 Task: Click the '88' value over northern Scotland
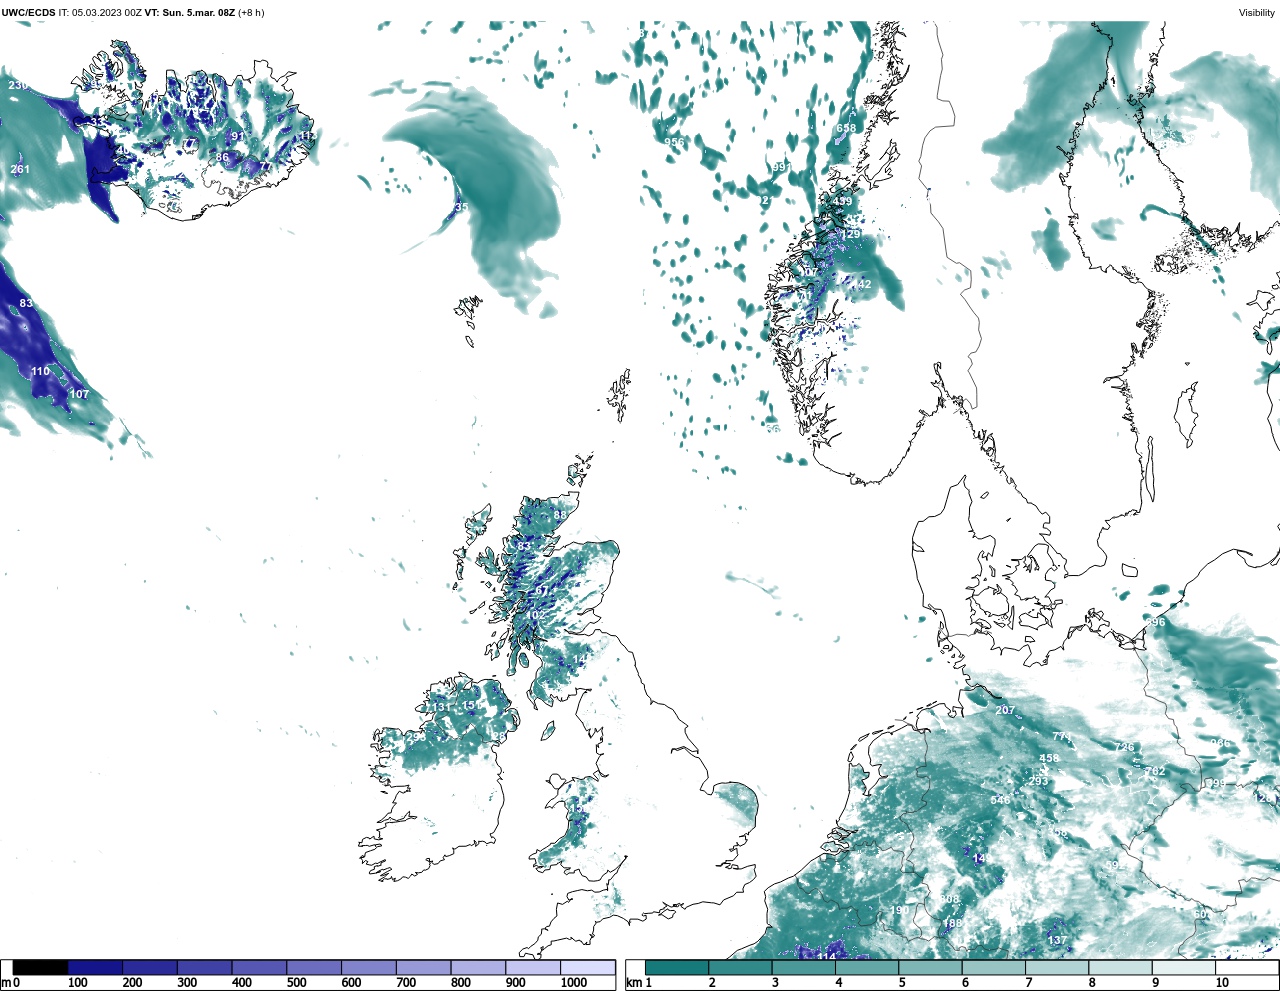[560, 515]
